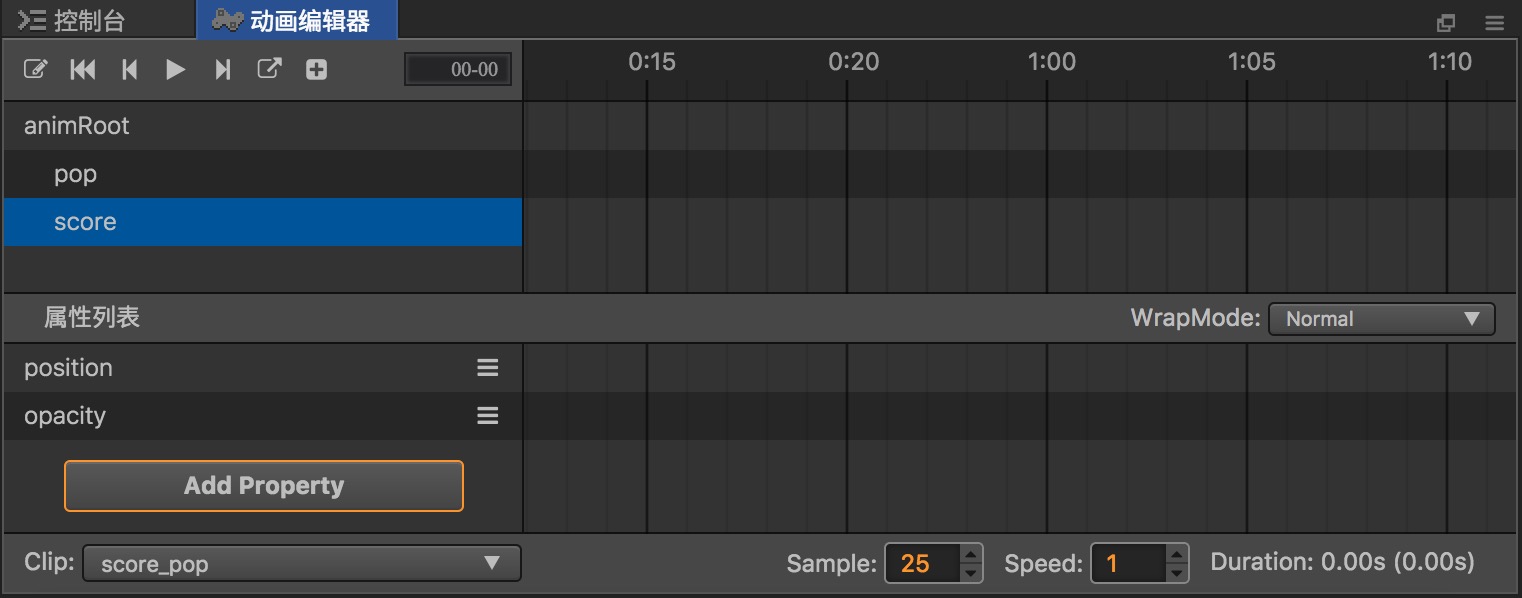Select the pop node
Image resolution: width=1522 pixels, height=598 pixels.
[x=76, y=174]
